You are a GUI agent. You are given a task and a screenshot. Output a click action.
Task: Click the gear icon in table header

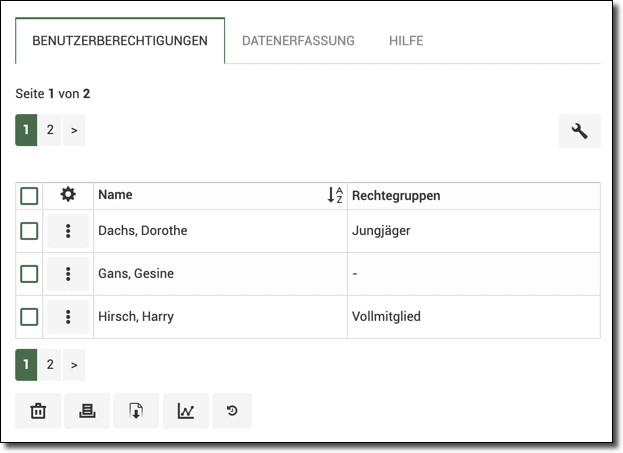(x=68, y=195)
